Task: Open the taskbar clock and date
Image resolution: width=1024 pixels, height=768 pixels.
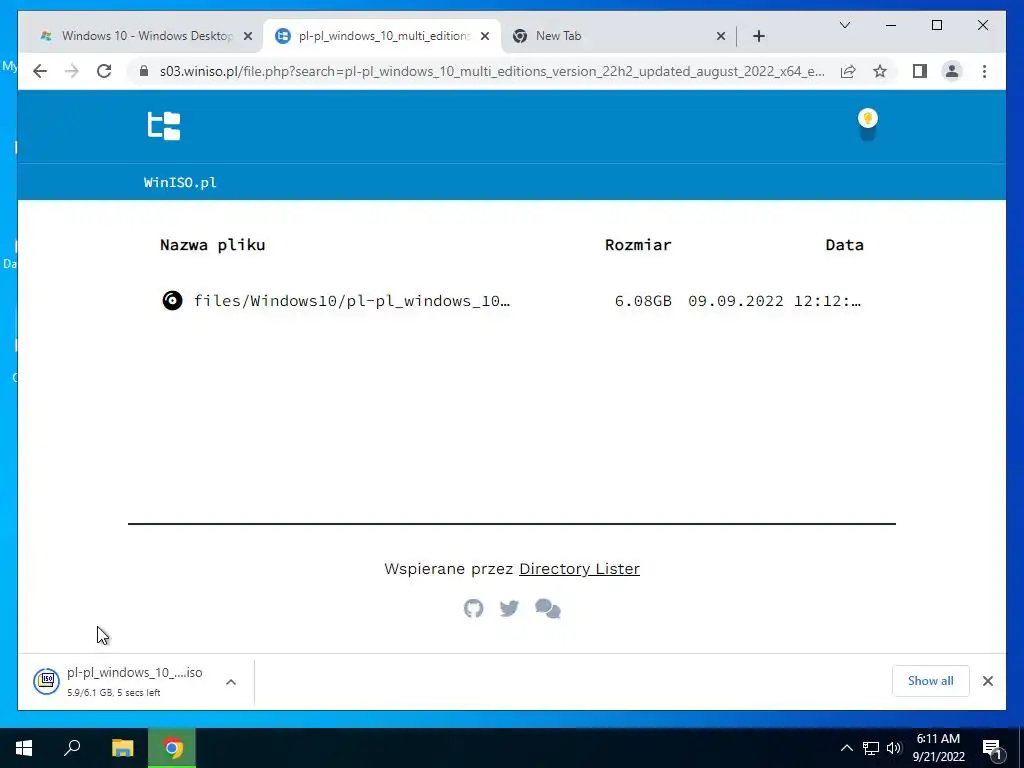Action: 938,748
